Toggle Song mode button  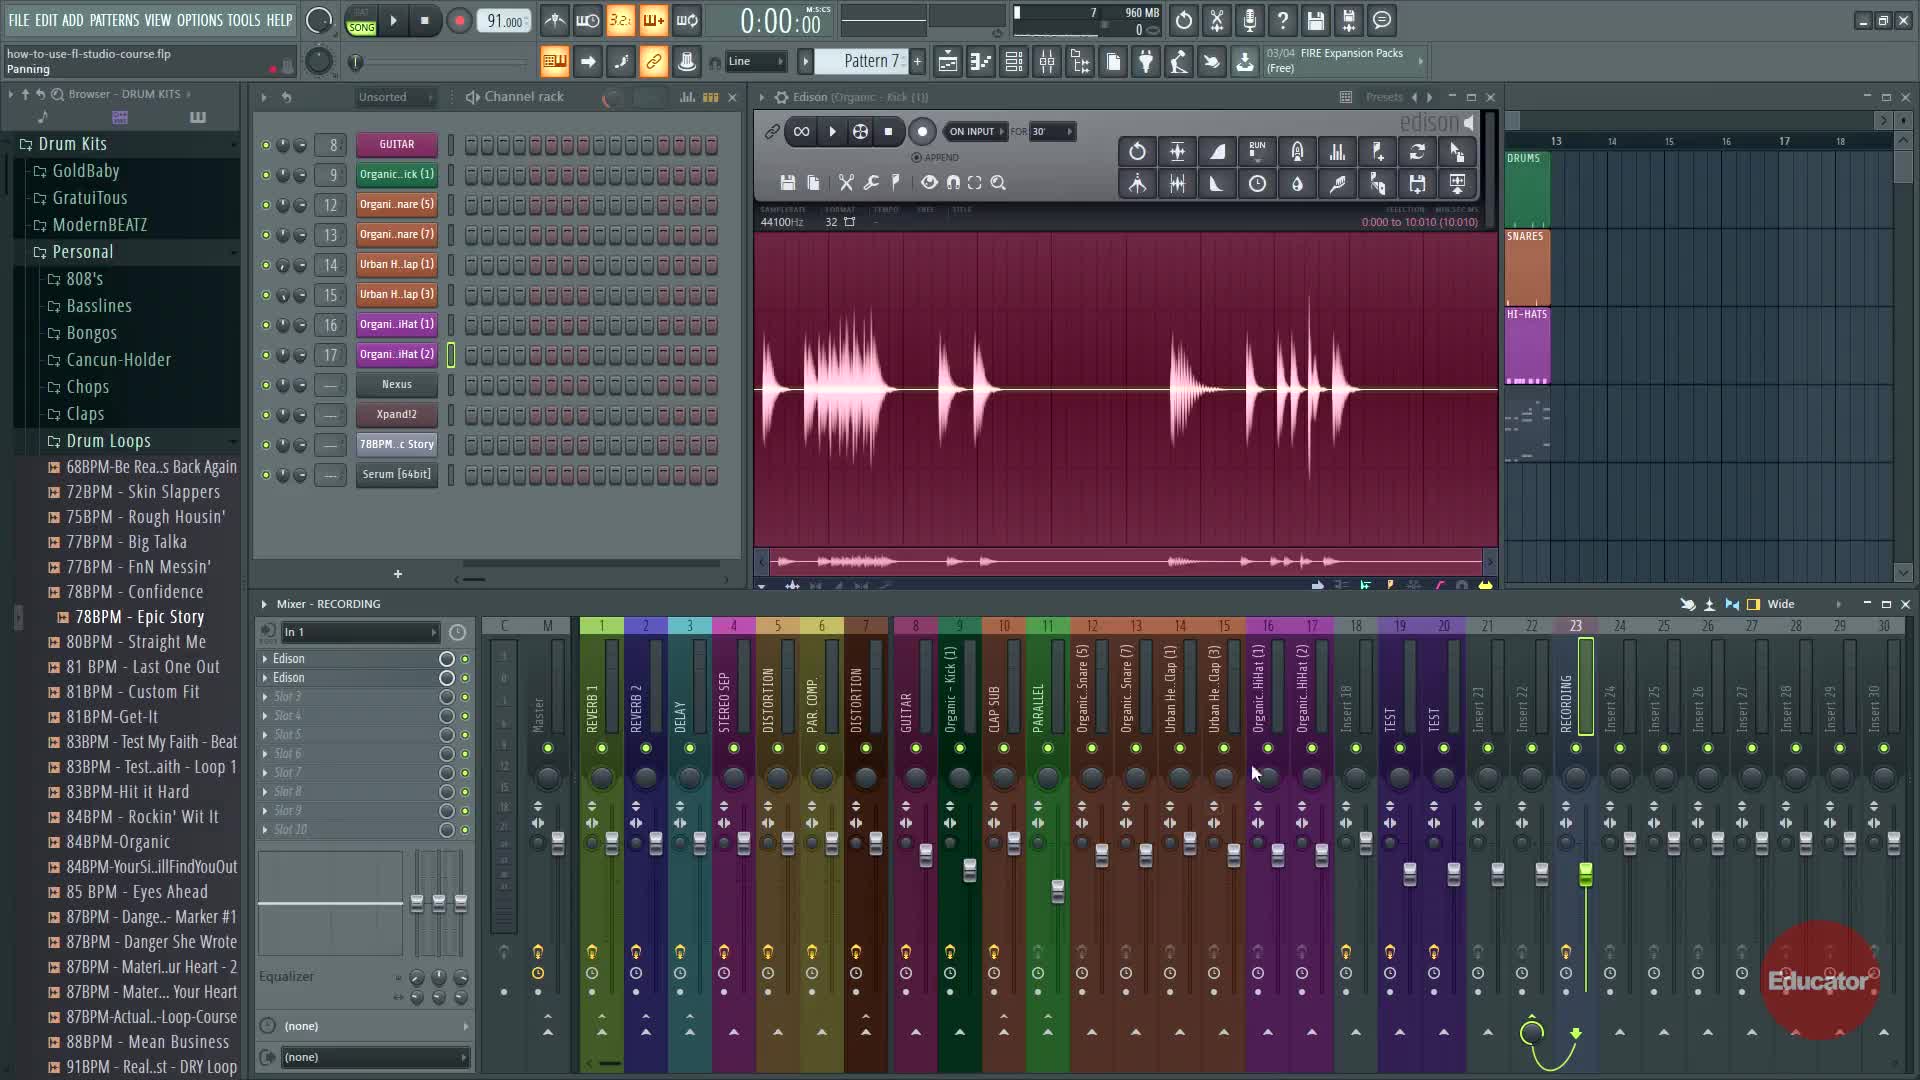361,27
